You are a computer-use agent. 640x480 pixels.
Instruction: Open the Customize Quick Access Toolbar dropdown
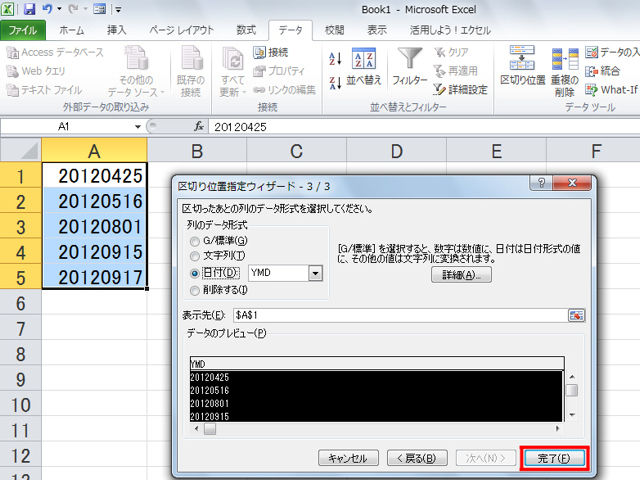(118, 9)
